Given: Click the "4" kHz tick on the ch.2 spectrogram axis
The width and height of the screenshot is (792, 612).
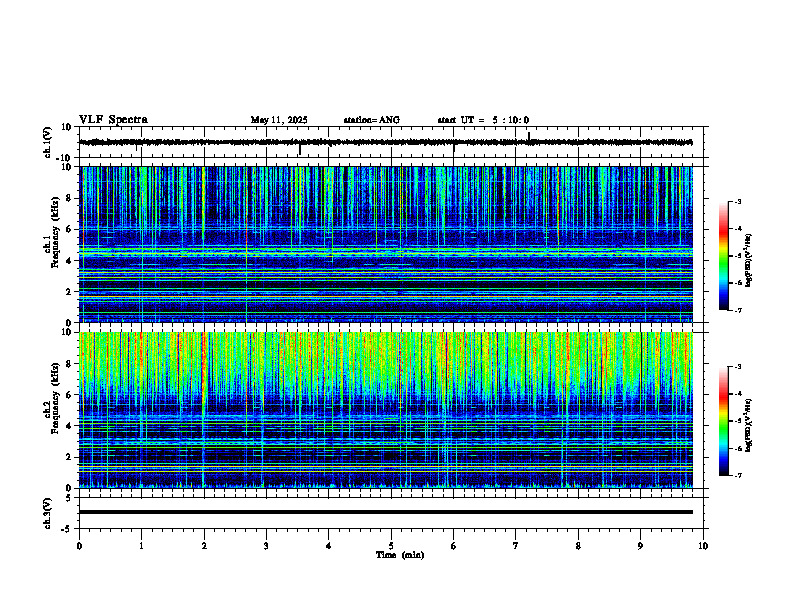Looking at the screenshot, I should tap(70, 426).
